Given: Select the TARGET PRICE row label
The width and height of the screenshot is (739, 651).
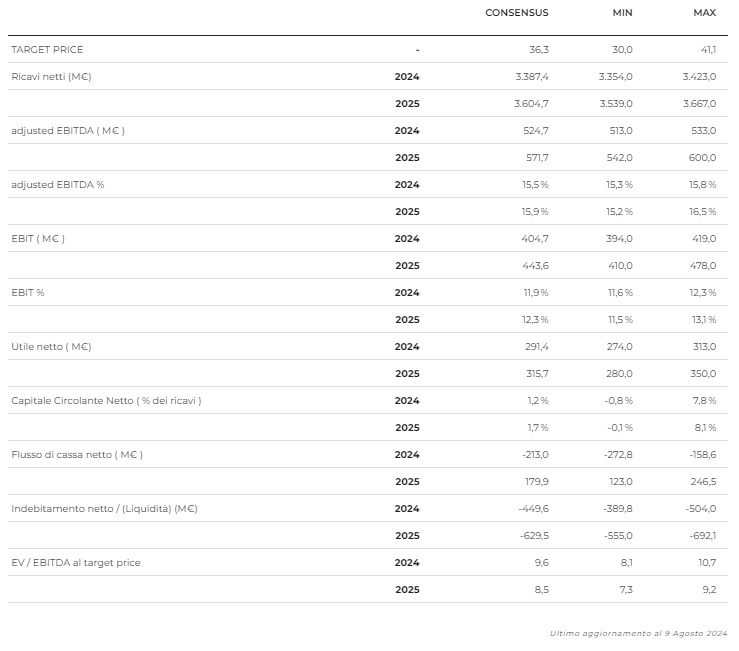Looking at the screenshot, I should [x=47, y=49].
